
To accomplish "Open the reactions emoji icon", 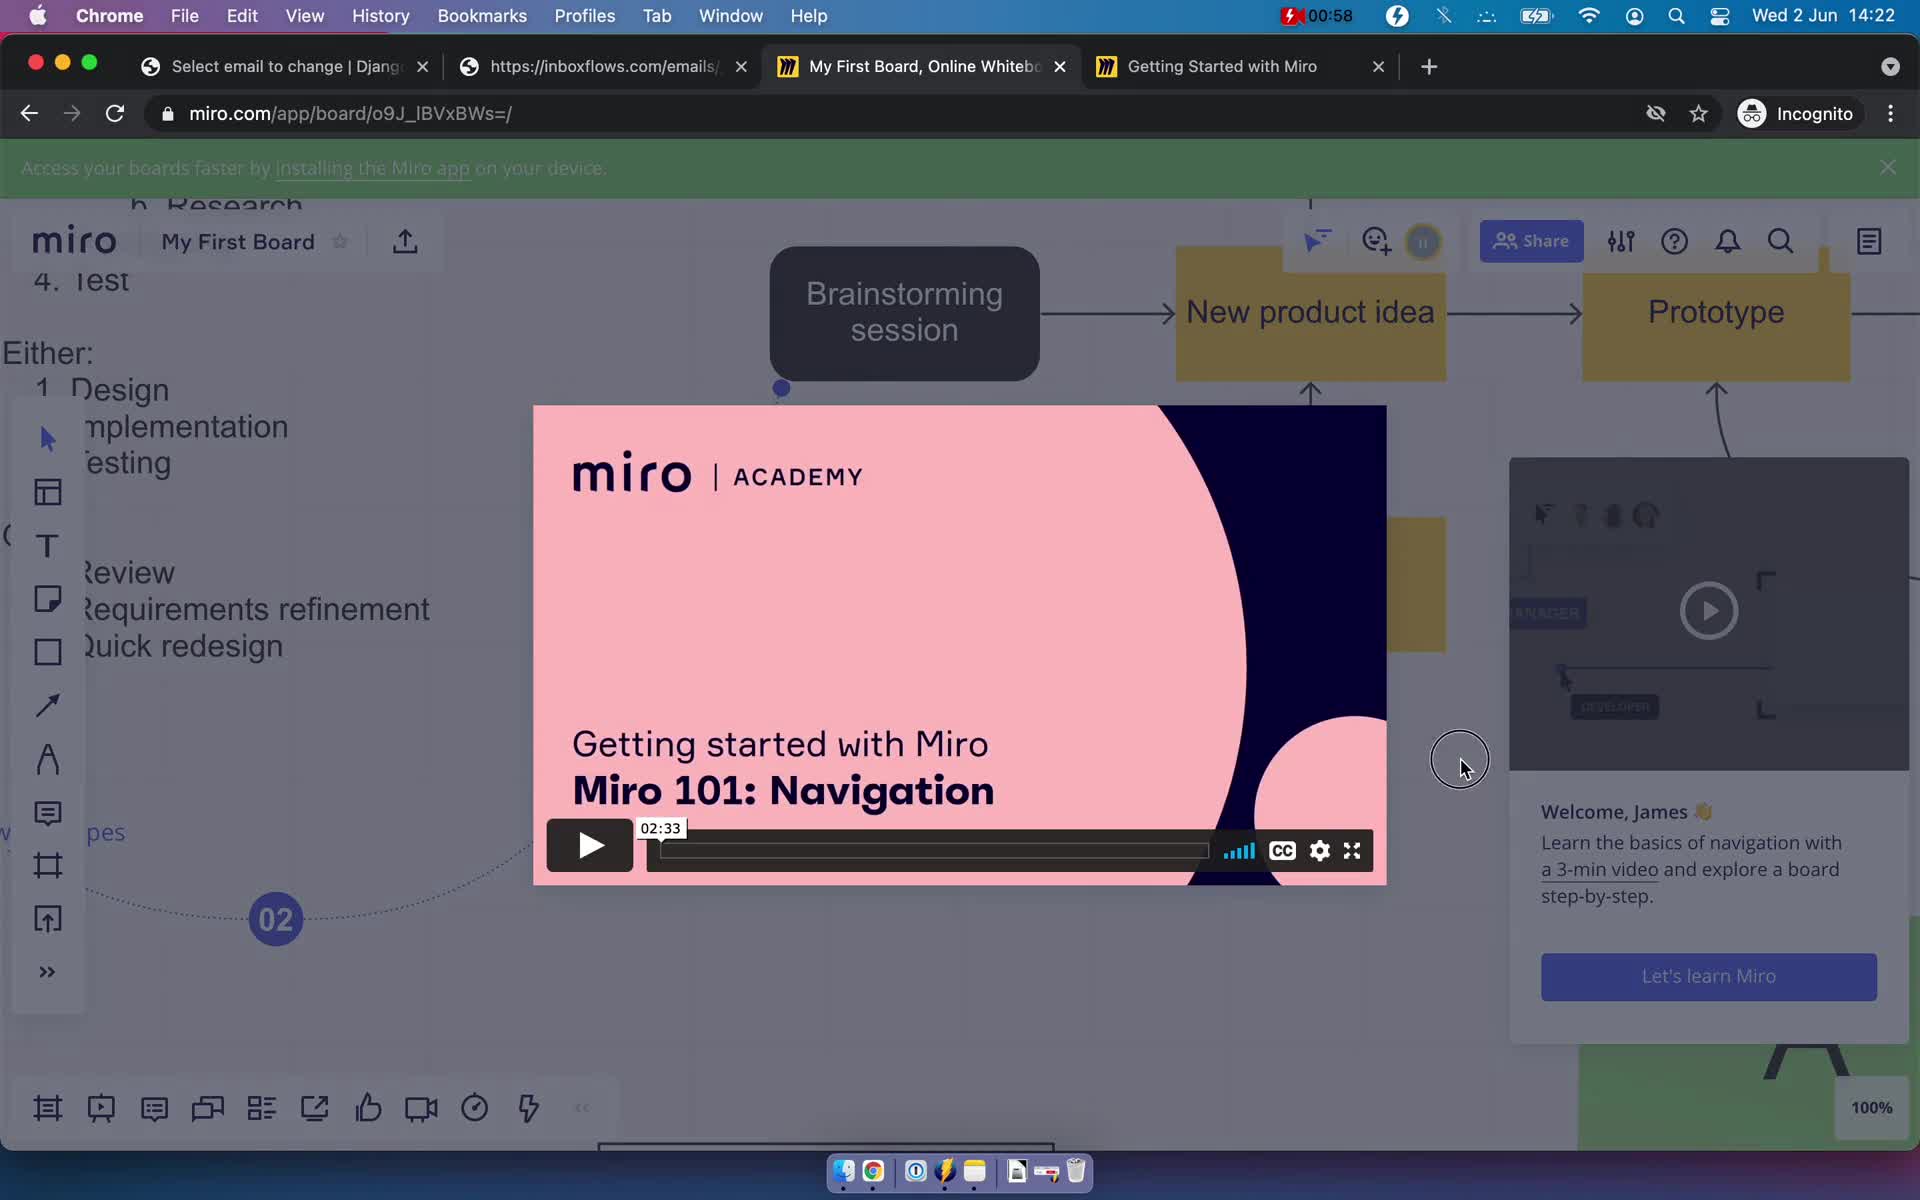I will [x=1376, y=241].
